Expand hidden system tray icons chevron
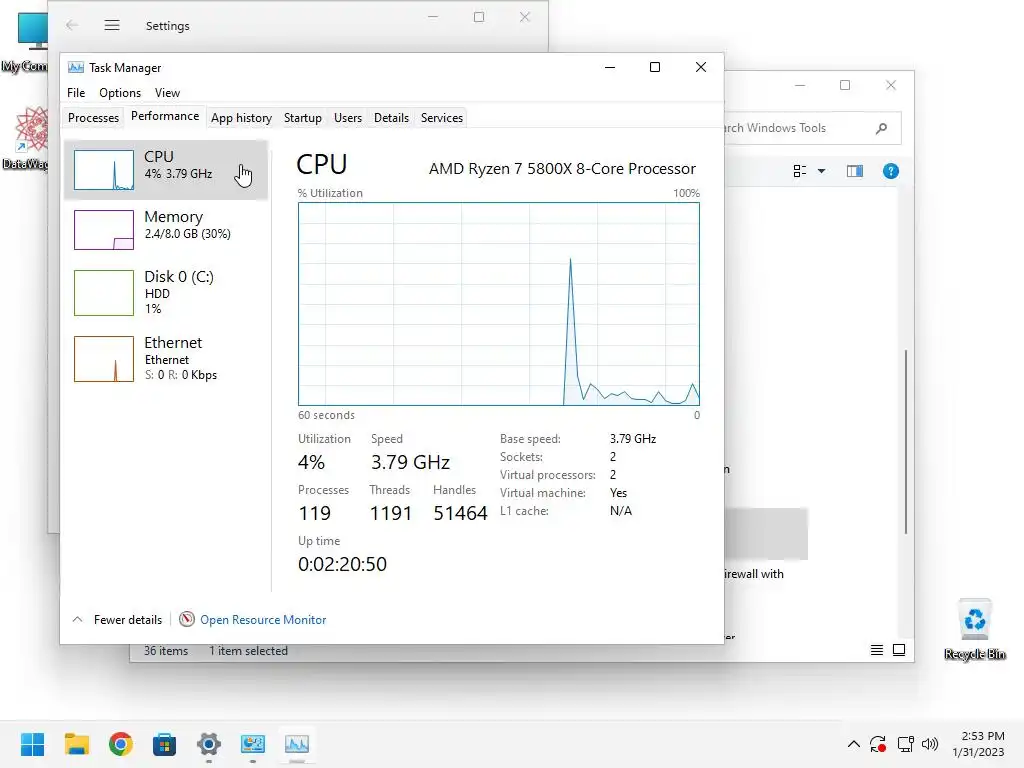 pyautogui.click(x=854, y=744)
